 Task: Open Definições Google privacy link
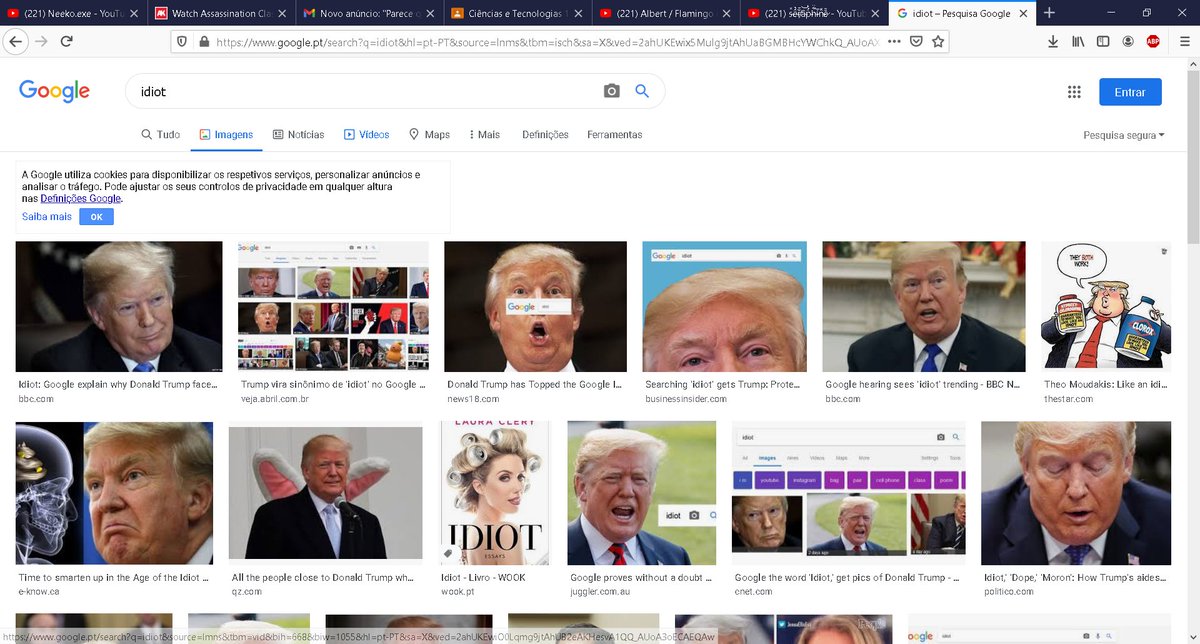click(81, 198)
